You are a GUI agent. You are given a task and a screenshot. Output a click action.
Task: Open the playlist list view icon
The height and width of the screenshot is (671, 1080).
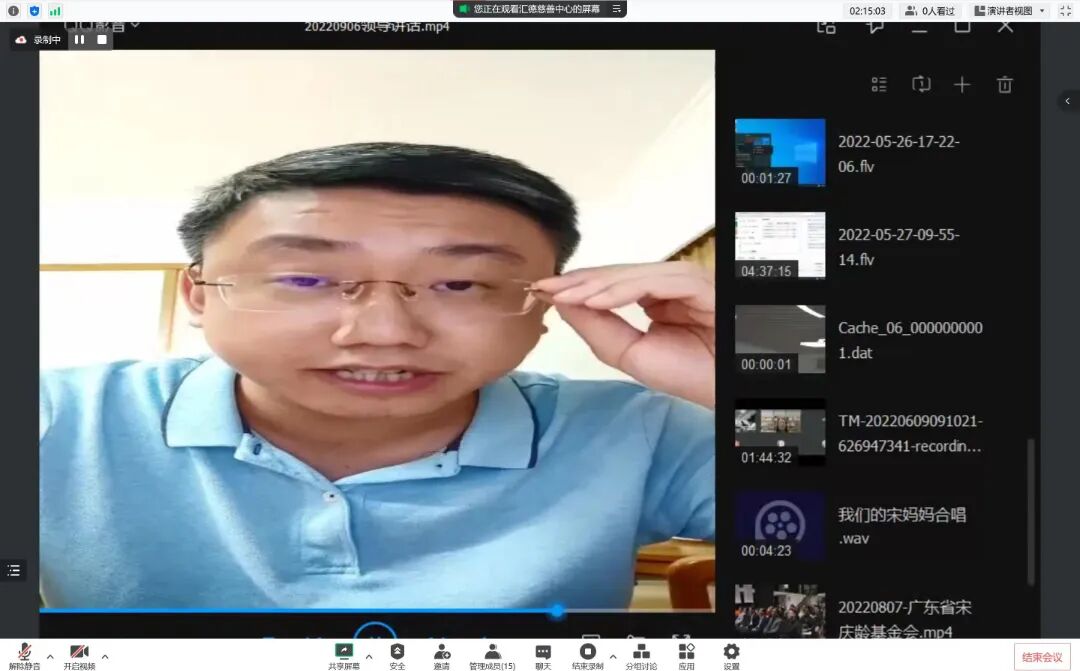click(x=879, y=85)
